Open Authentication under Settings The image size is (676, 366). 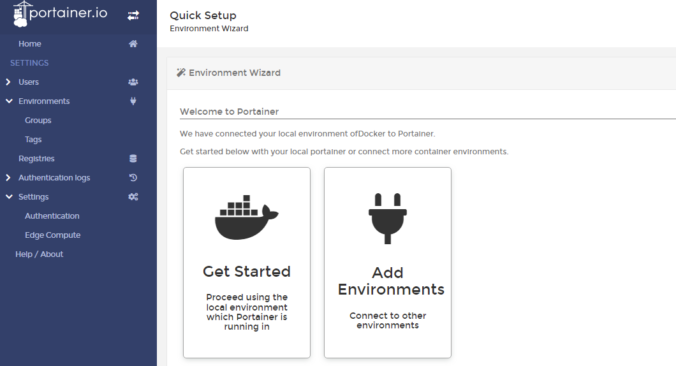[x=52, y=216]
